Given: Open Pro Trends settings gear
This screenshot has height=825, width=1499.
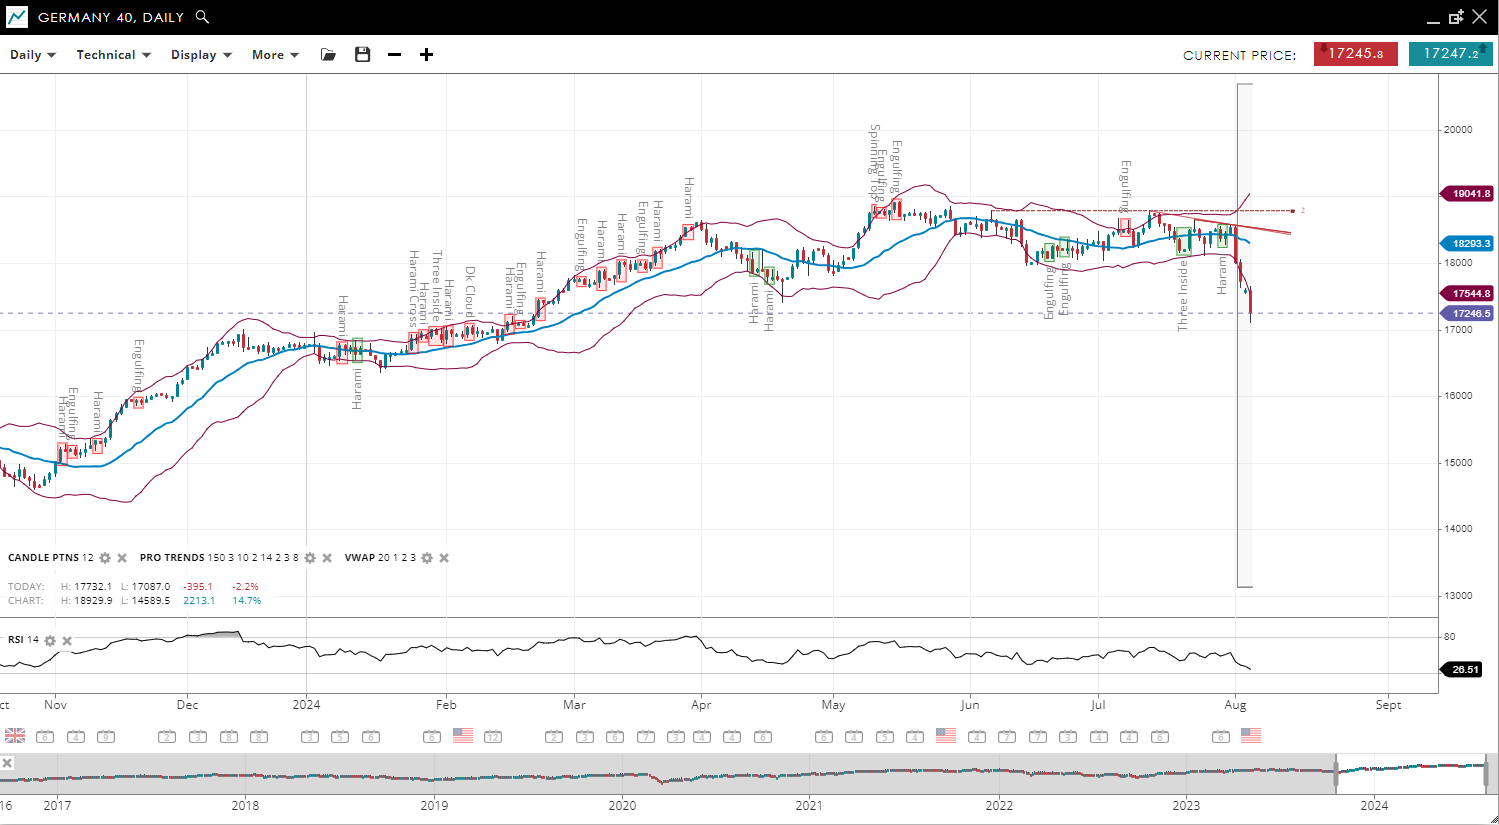Looking at the screenshot, I should tap(310, 558).
